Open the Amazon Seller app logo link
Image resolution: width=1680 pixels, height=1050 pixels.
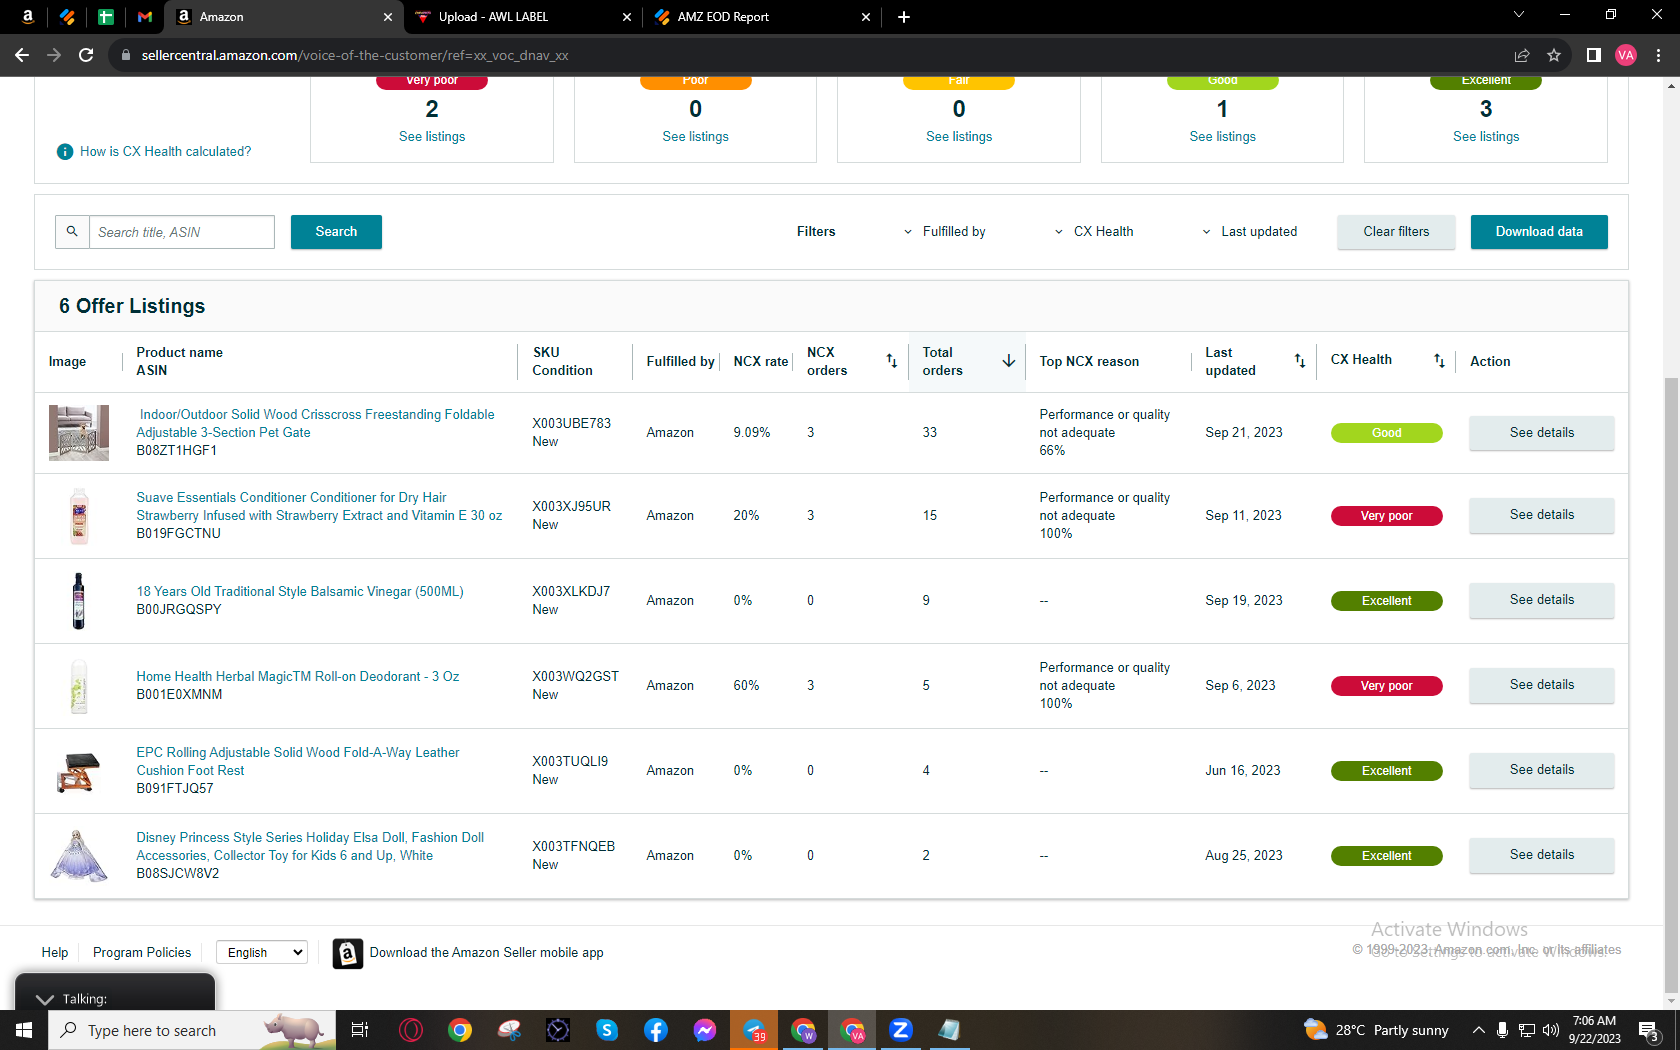tap(348, 954)
